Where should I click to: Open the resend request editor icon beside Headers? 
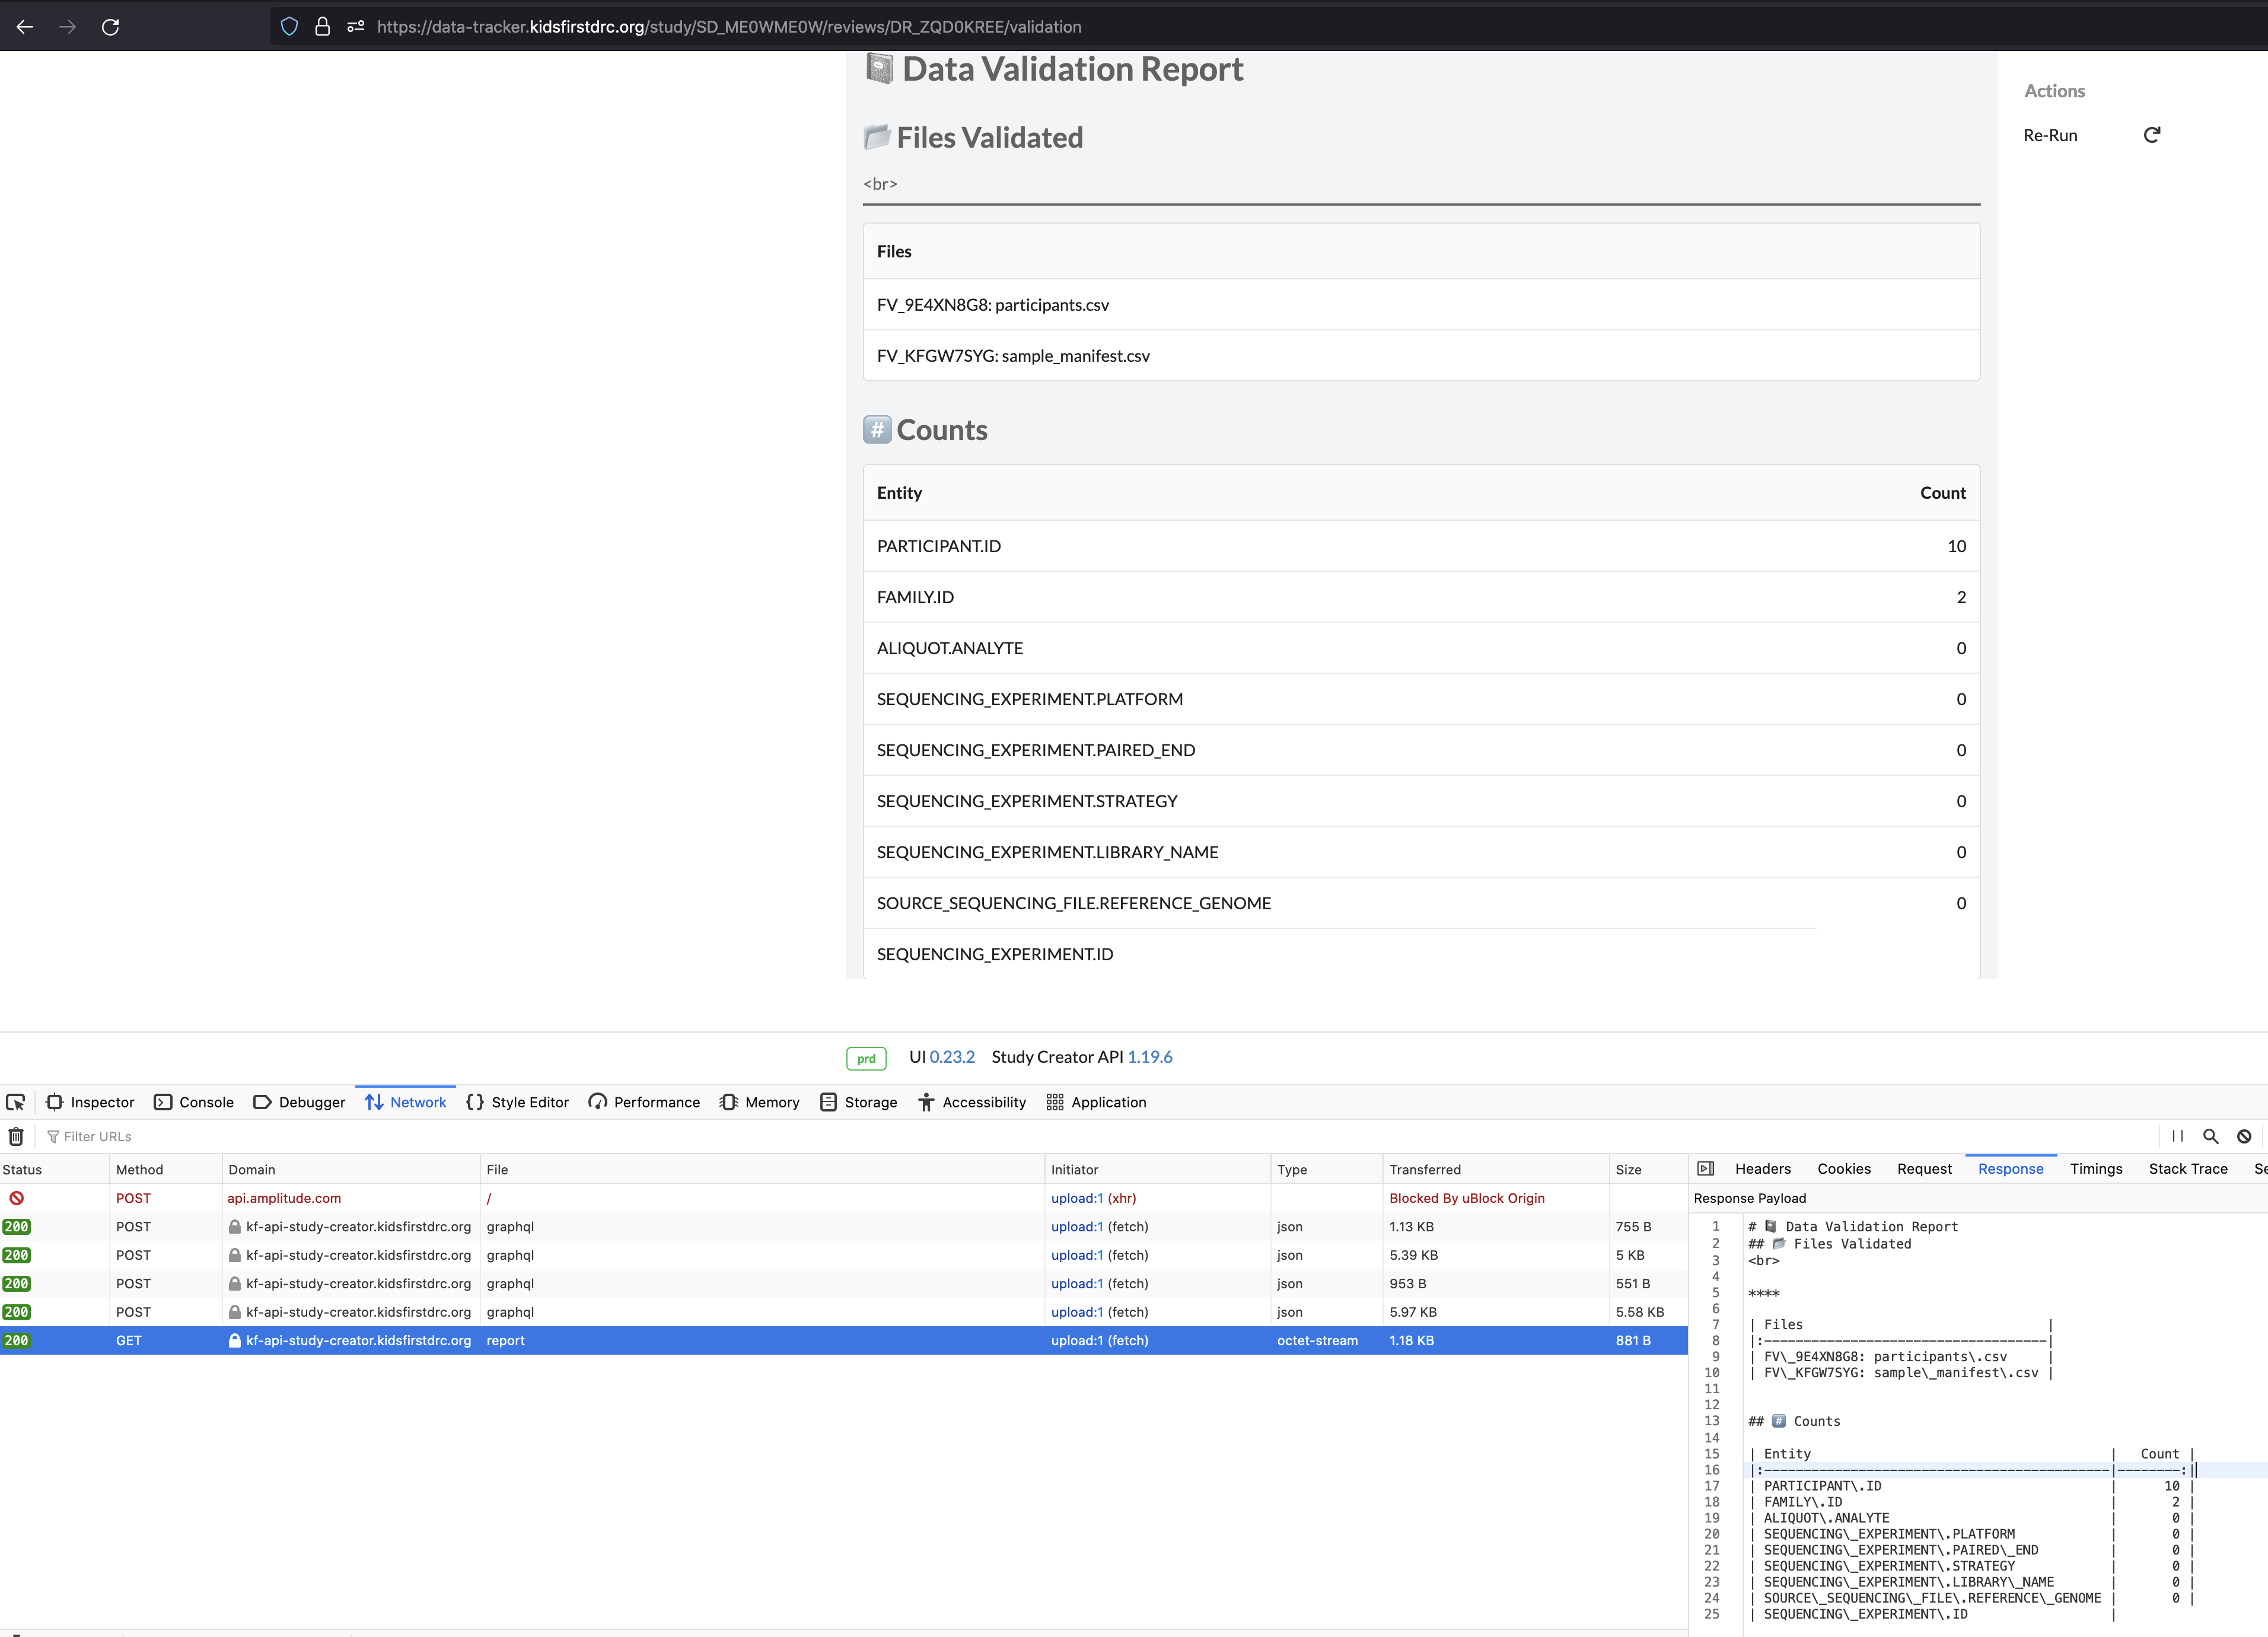[x=1706, y=1168]
